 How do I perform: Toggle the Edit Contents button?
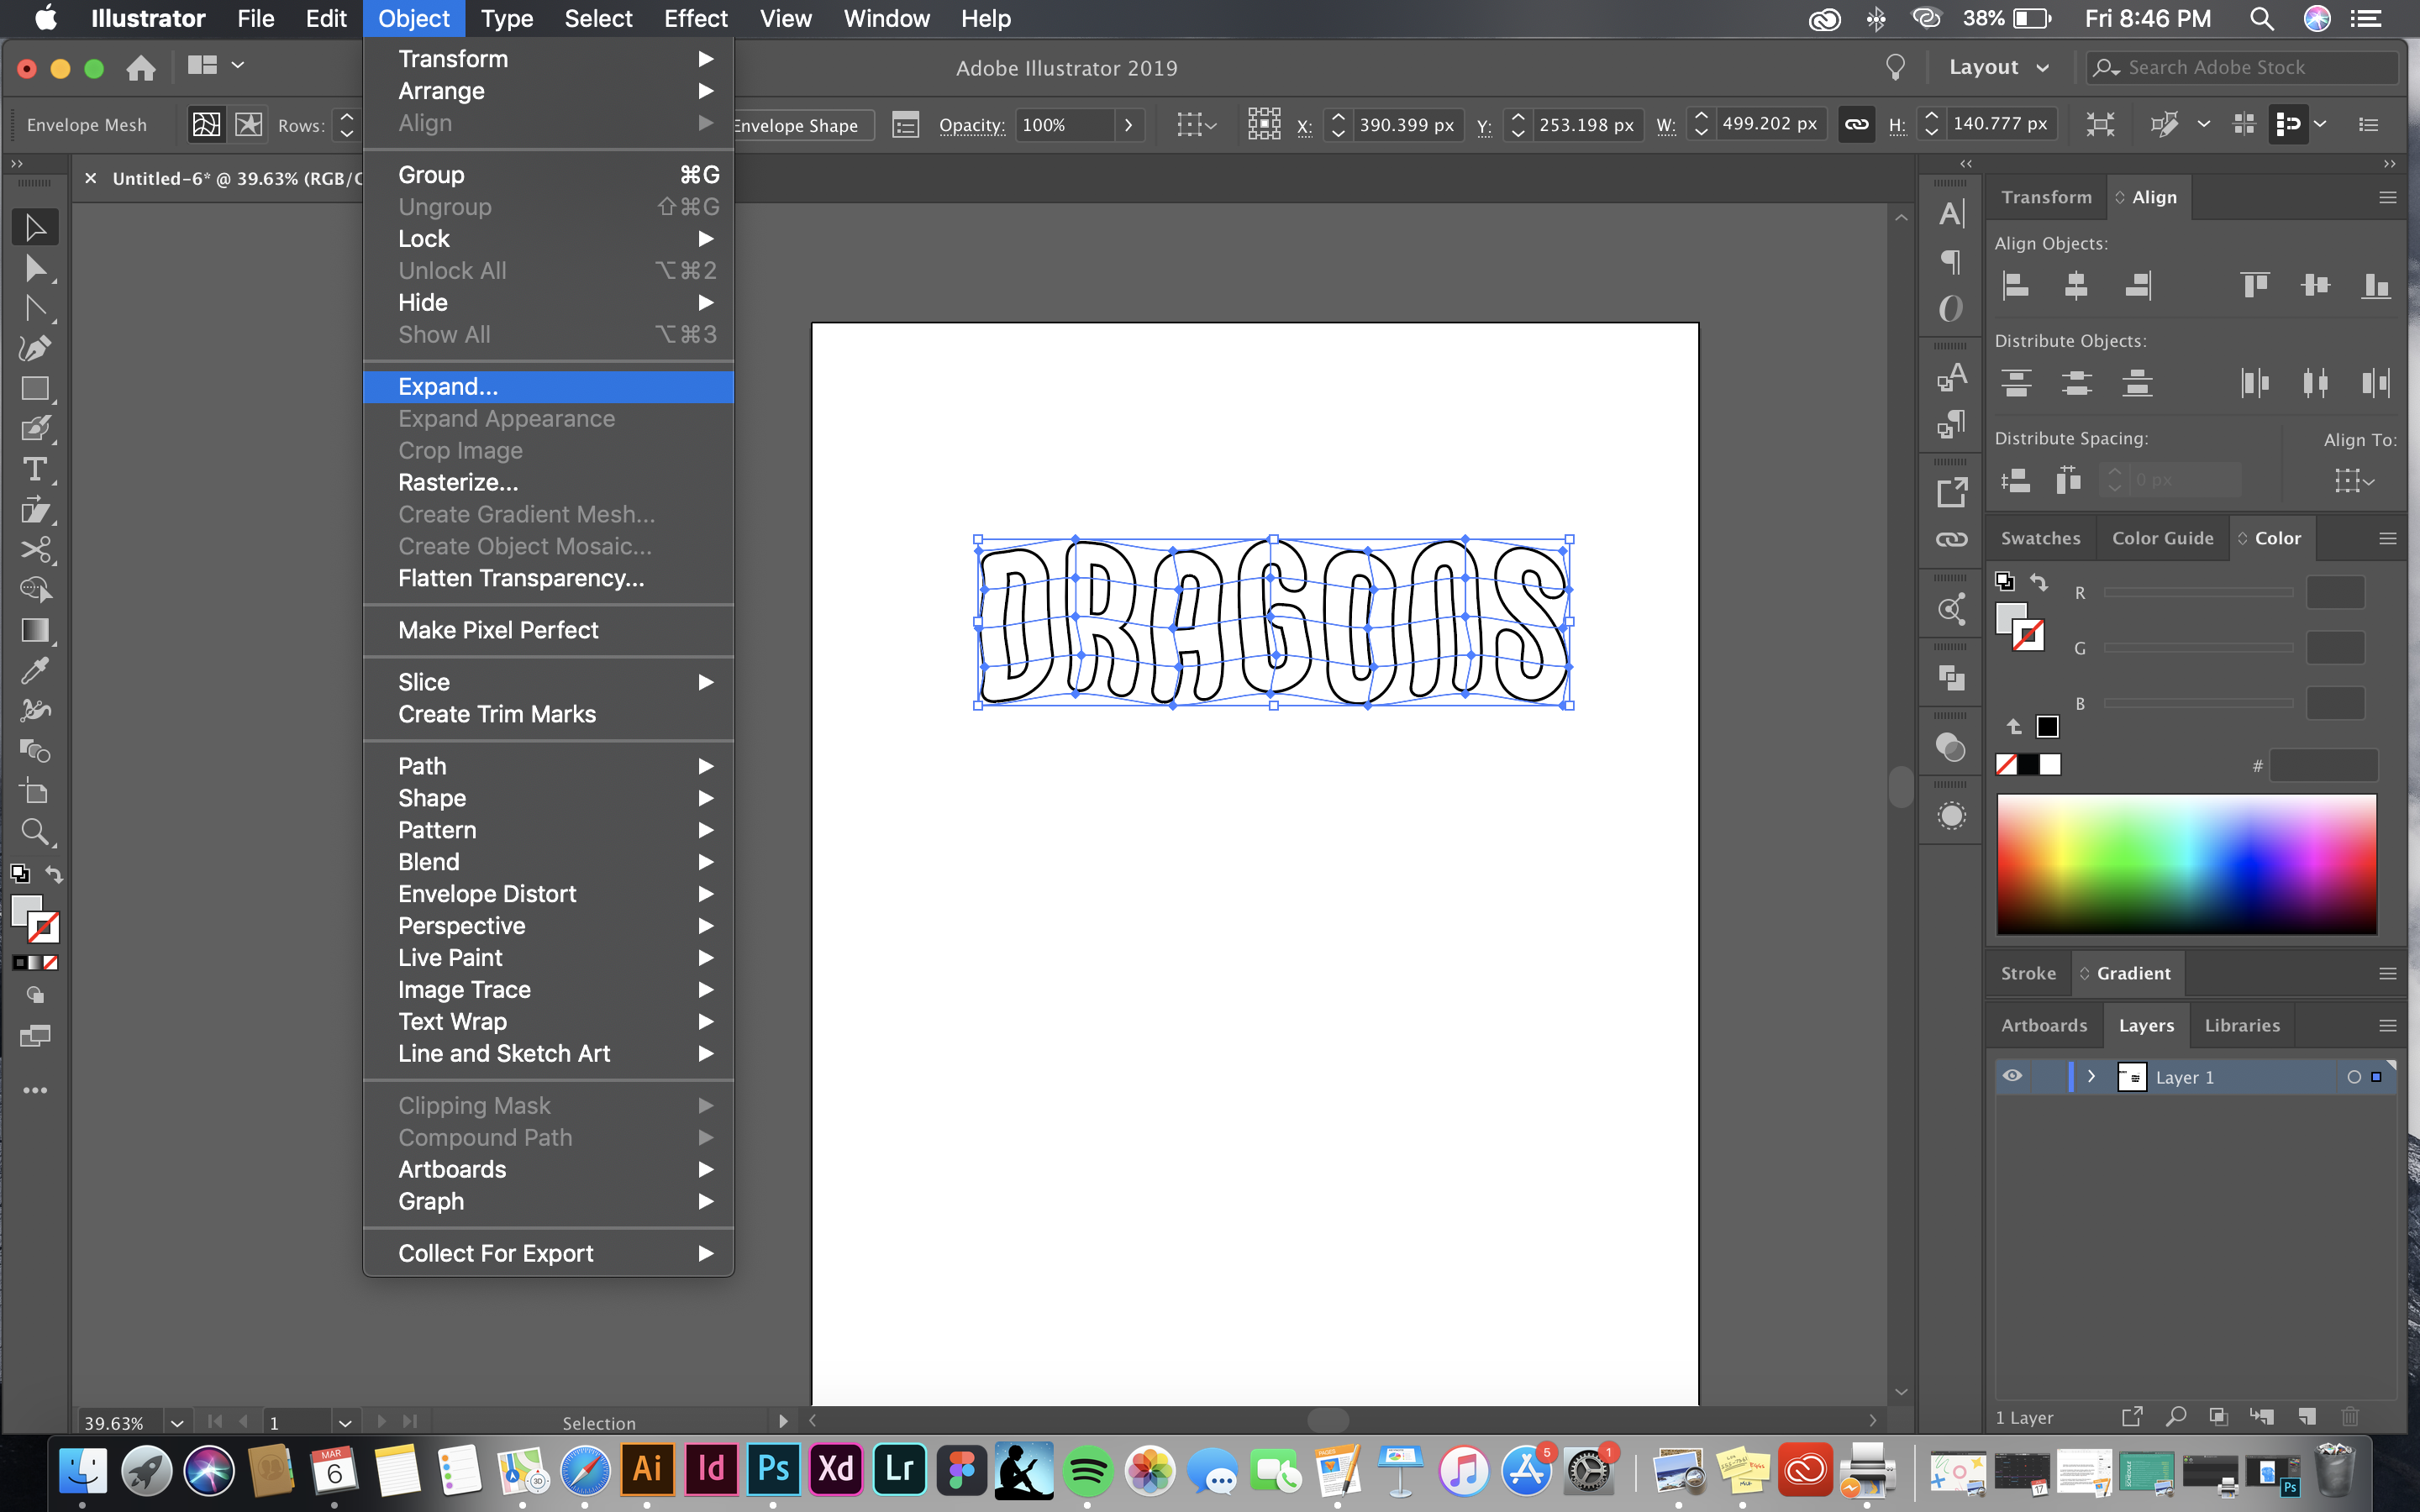249,124
